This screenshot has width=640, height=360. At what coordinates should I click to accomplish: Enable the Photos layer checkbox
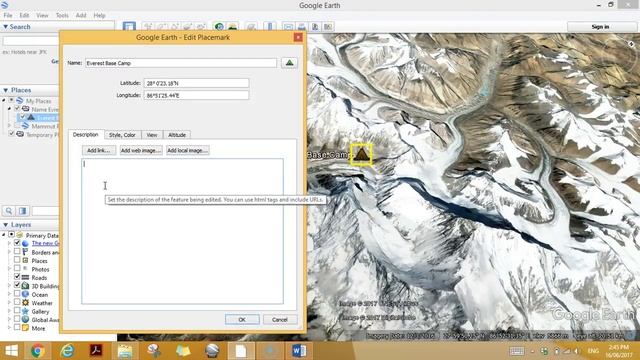[x=17, y=269]
